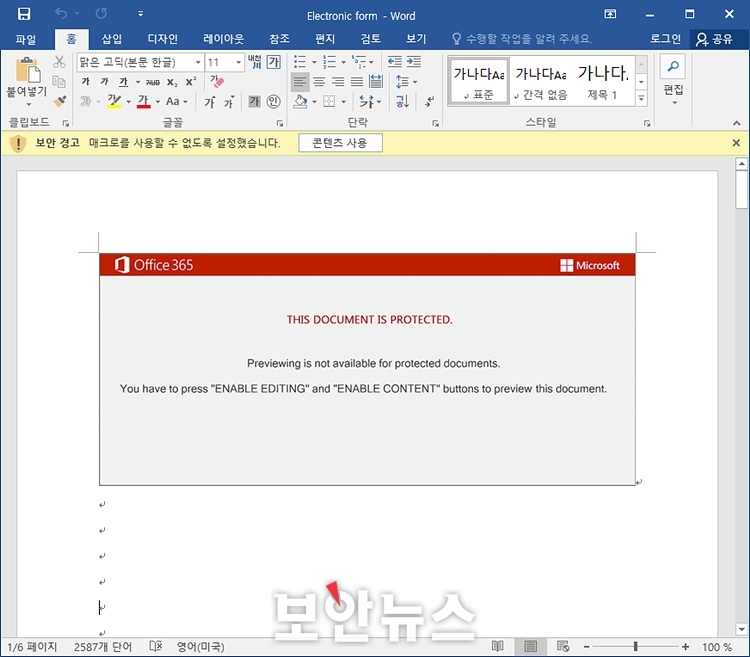Click the Clear Formatting eraser icon

pyautogui.click(x=217, y=81)
